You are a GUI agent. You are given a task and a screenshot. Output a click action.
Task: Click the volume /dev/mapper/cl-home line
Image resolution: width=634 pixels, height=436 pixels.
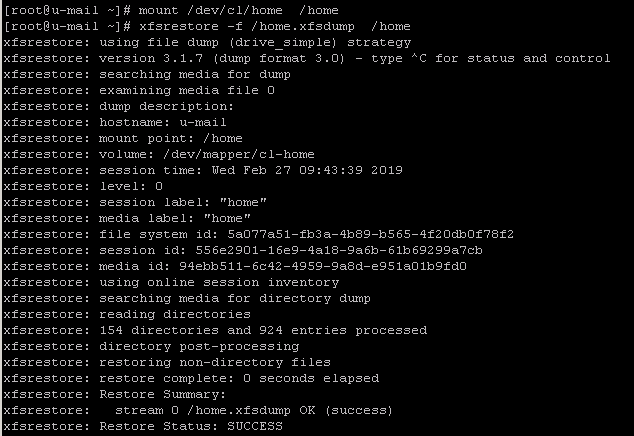click(x=158, y=154)
